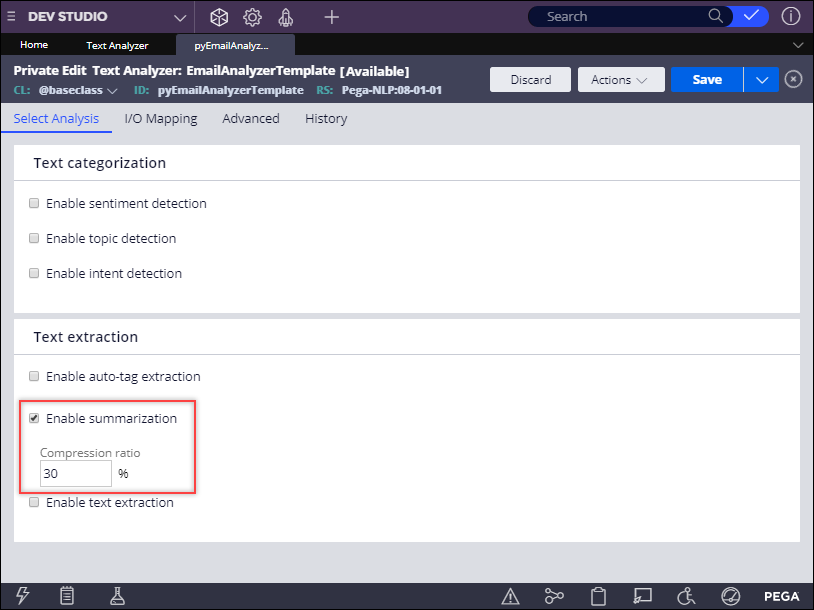Open the Actions dropdown menu
Viewport: 814px width, 610px height.
click(619, 80)
